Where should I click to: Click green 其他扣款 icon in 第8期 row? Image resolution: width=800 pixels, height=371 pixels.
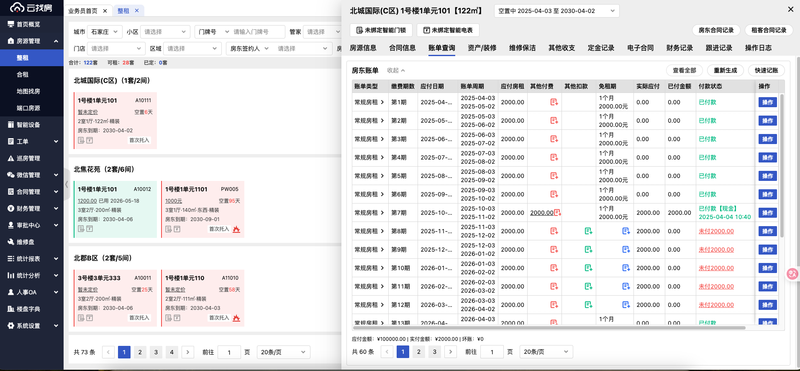pos(588,231)
